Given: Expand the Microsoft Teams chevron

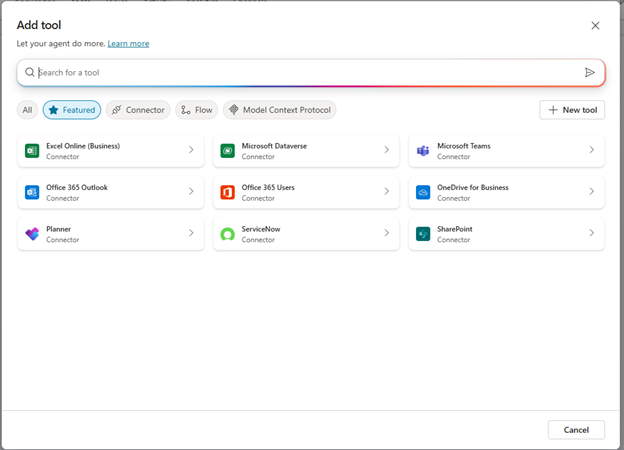Looking at the screenshot, I should (x=592, y=150).
